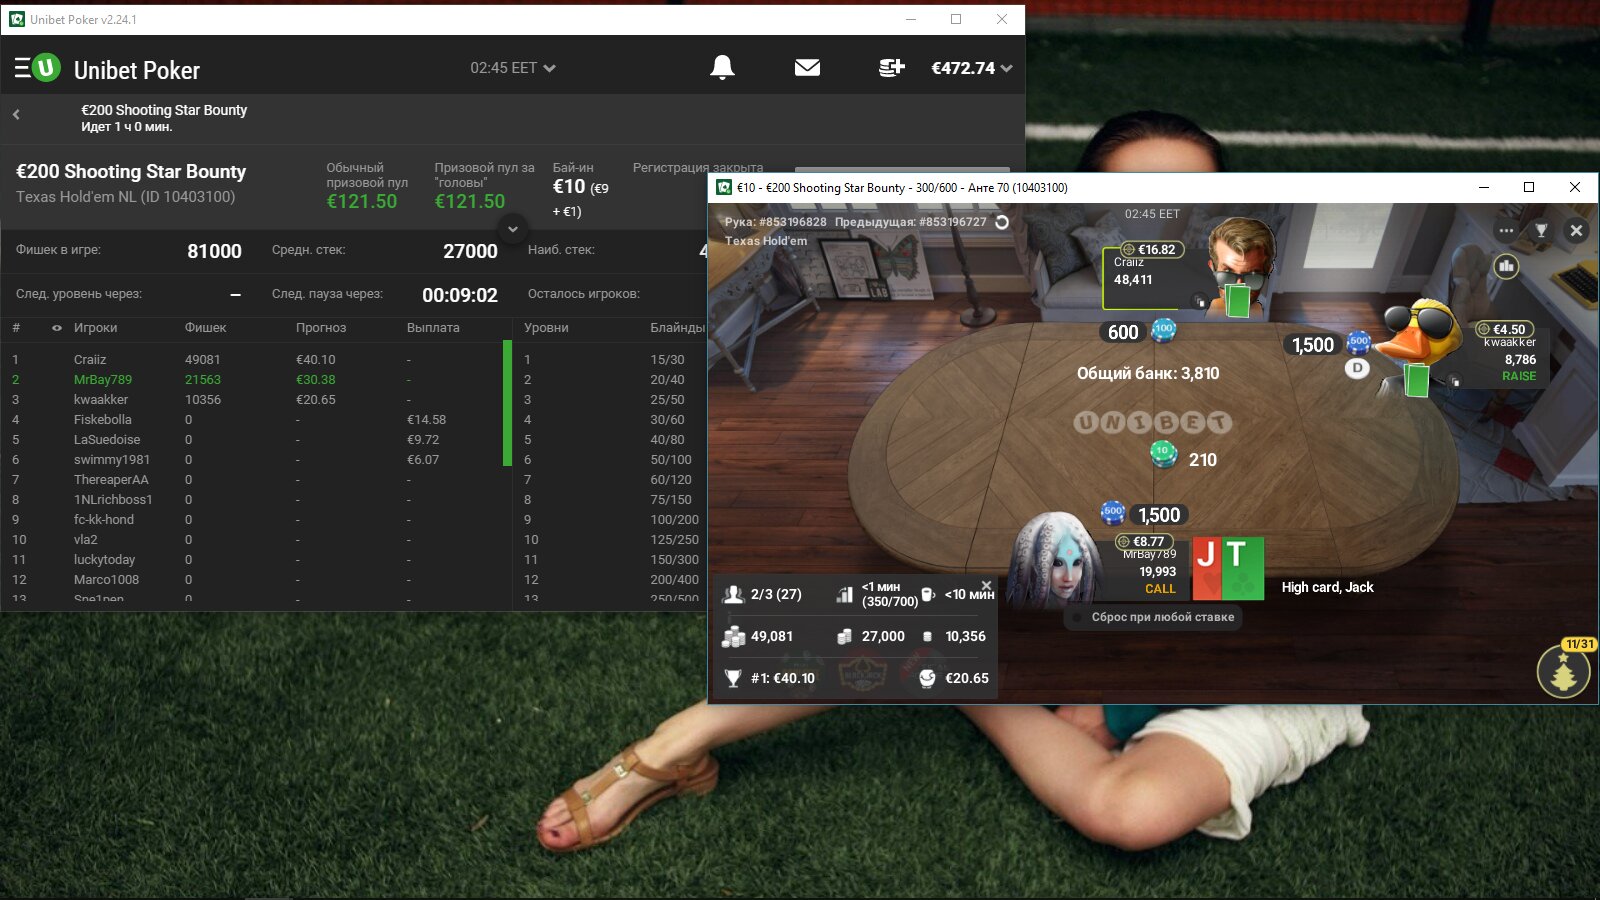The image size is (1600, 900).
Task: Select the €200 Shooting Star Bounty lobby tab
Action: (x=164, y=118)
